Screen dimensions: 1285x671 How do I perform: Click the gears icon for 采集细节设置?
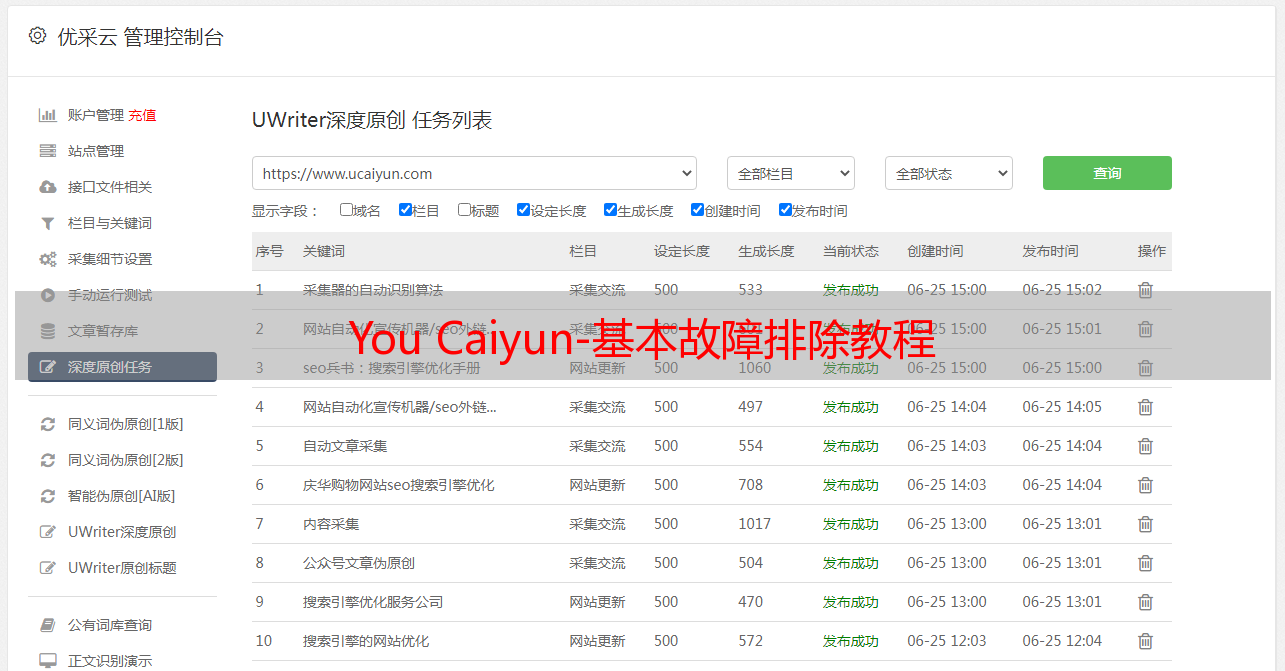(x=47, y=259)
